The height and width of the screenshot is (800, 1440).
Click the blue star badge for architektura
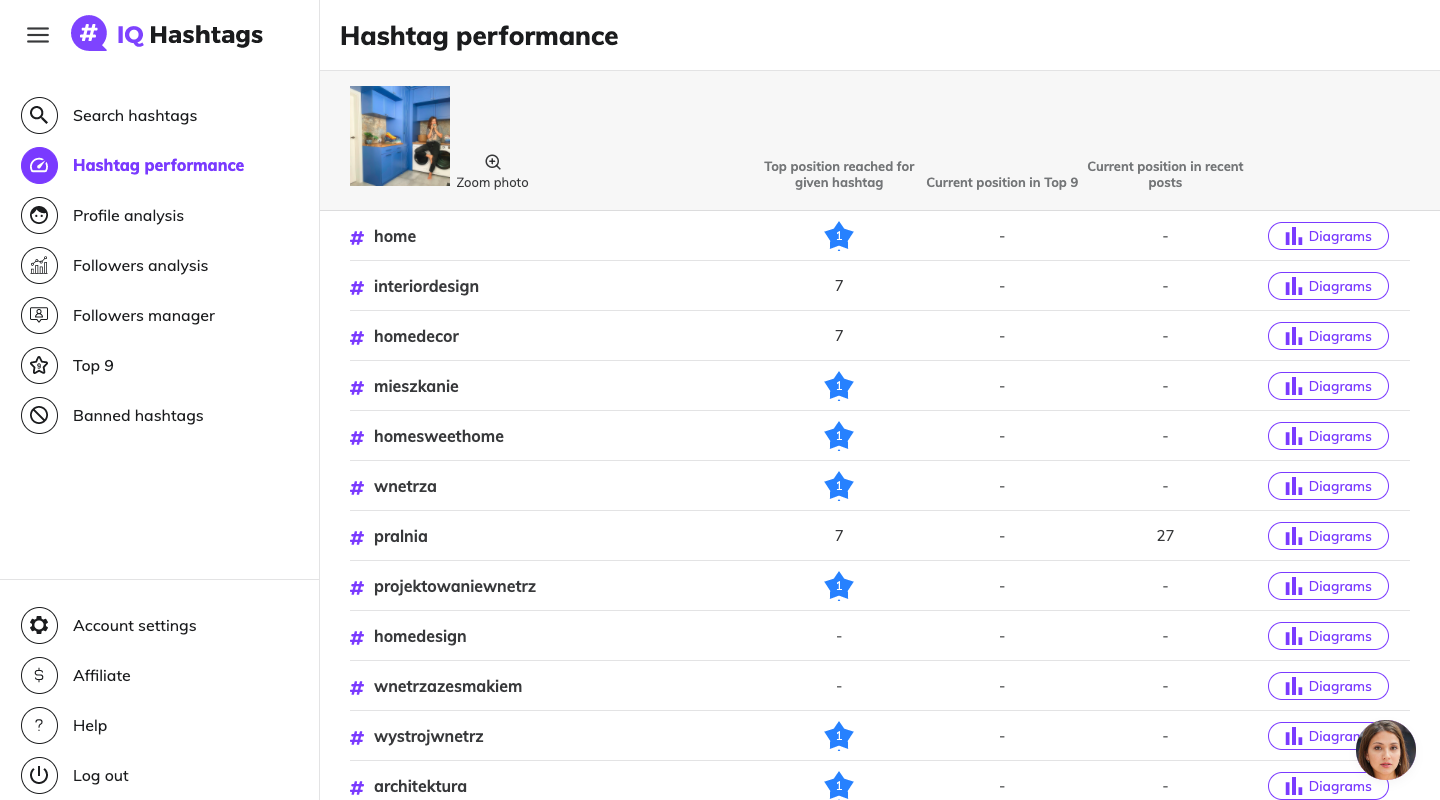click(839, 786)
